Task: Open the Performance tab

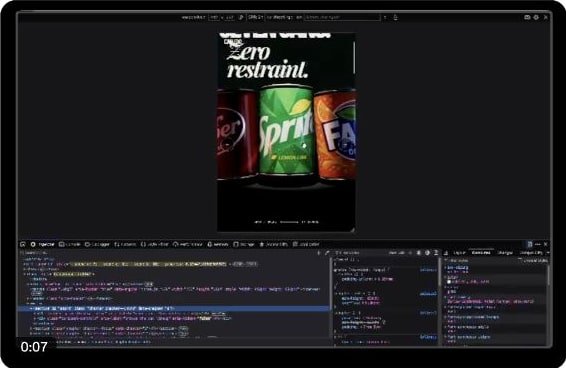Action: (188, 244)
